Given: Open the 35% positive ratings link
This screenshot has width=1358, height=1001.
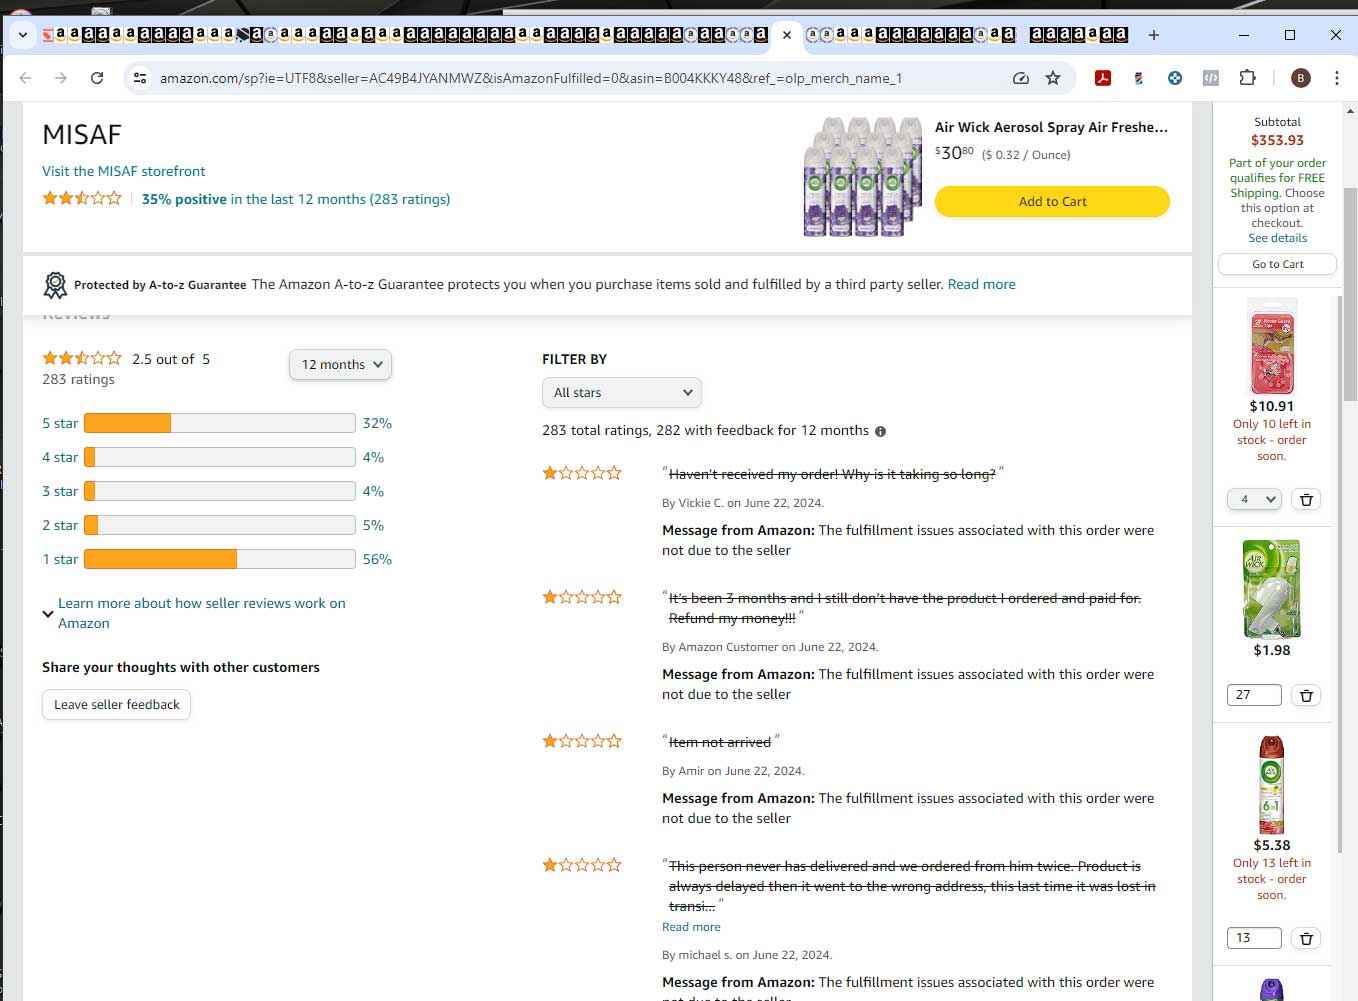Looking at the screenshot, I should tap(296, 199).
